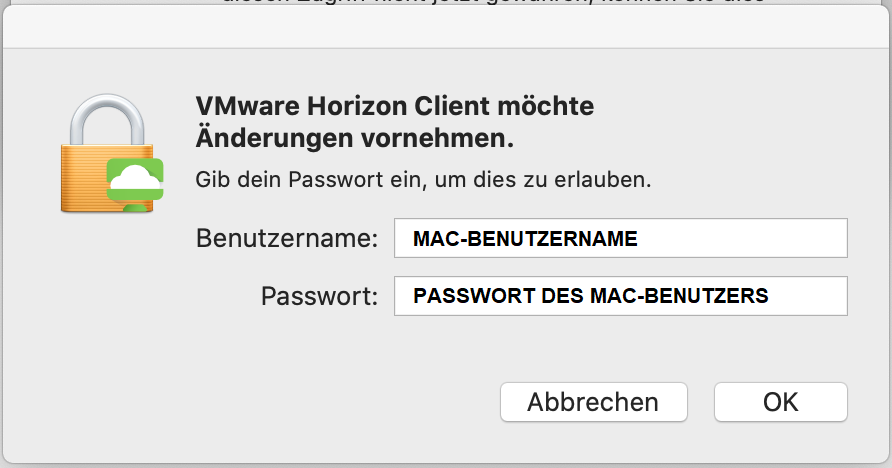
Task: Click the "Passwort:" label
Action: point(319,297)
